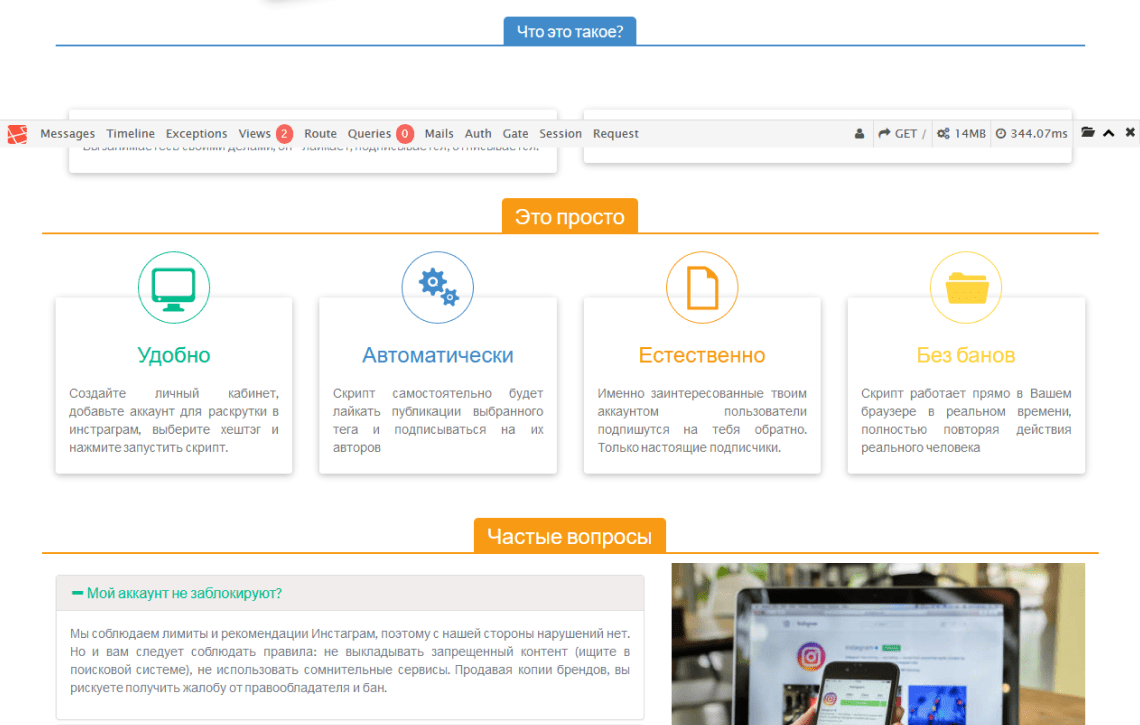Click the Частые вопросы section button

coord(569,536)
